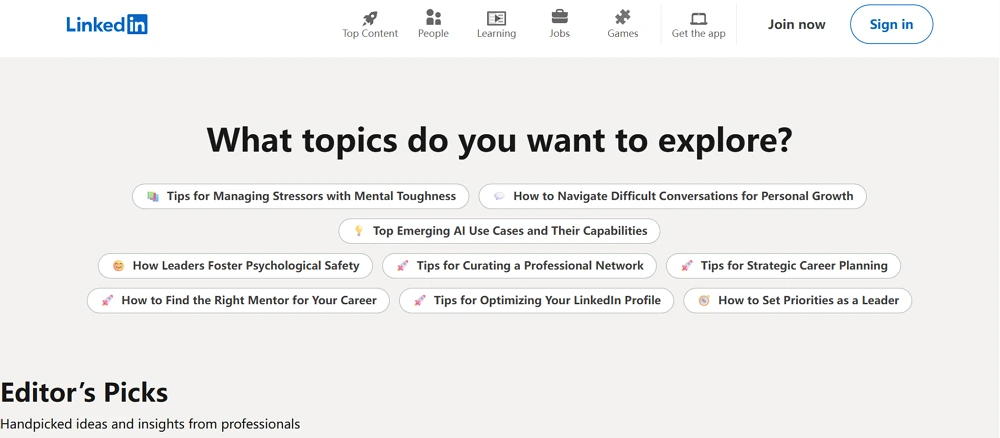Click the Editor's Picks heading
Viewport: 1000px width, 438px height.
tap(84, 392)
